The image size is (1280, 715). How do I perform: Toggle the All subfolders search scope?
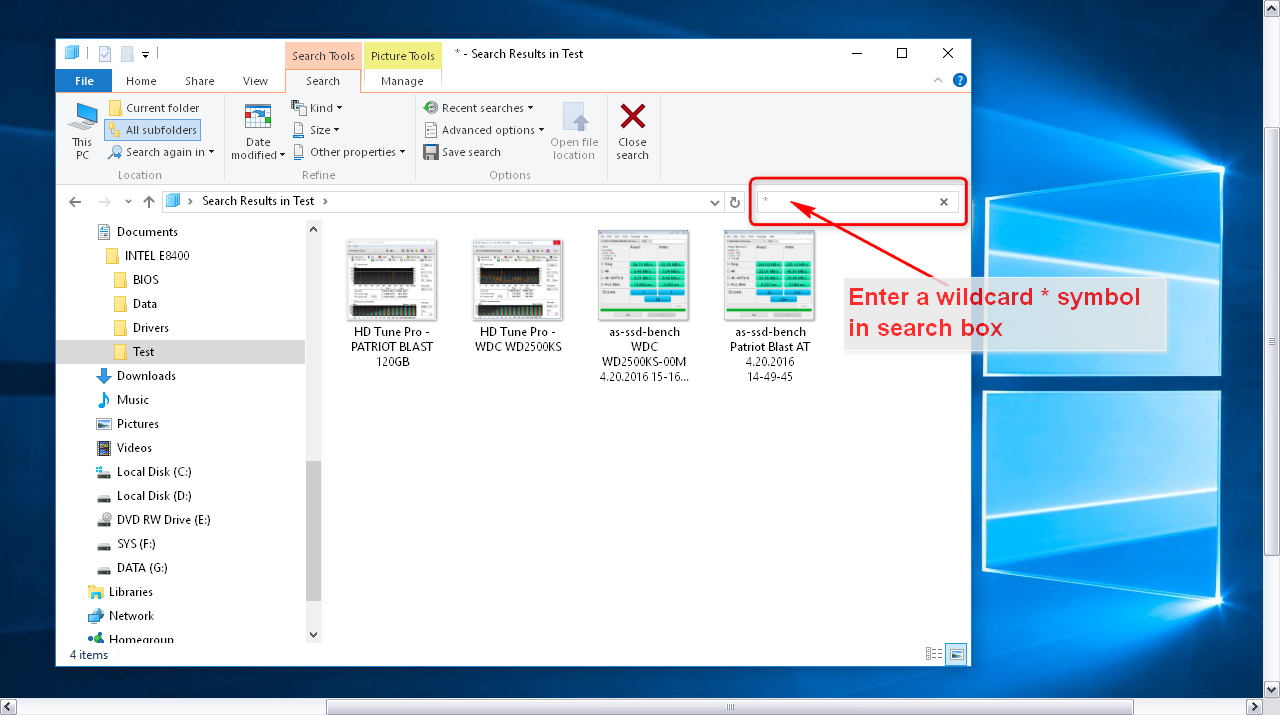pyautogui.click(x=152, y=130)
